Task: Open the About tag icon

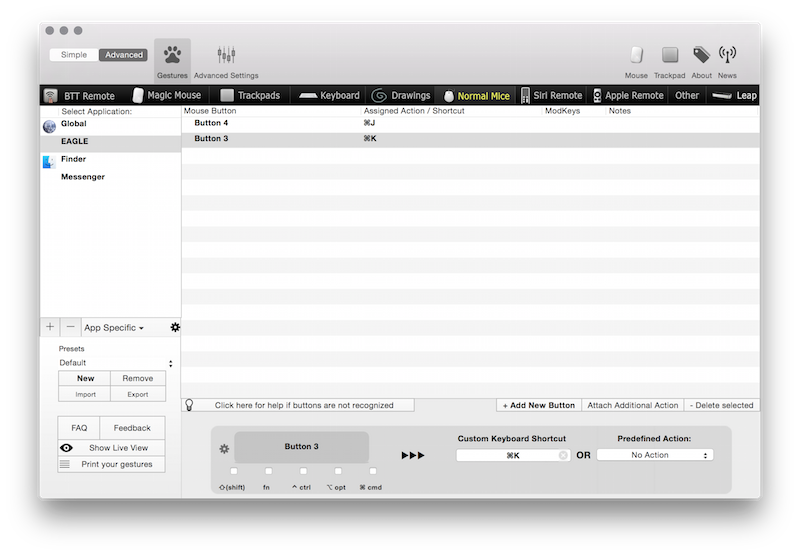Action: click(x=702, y=56)
